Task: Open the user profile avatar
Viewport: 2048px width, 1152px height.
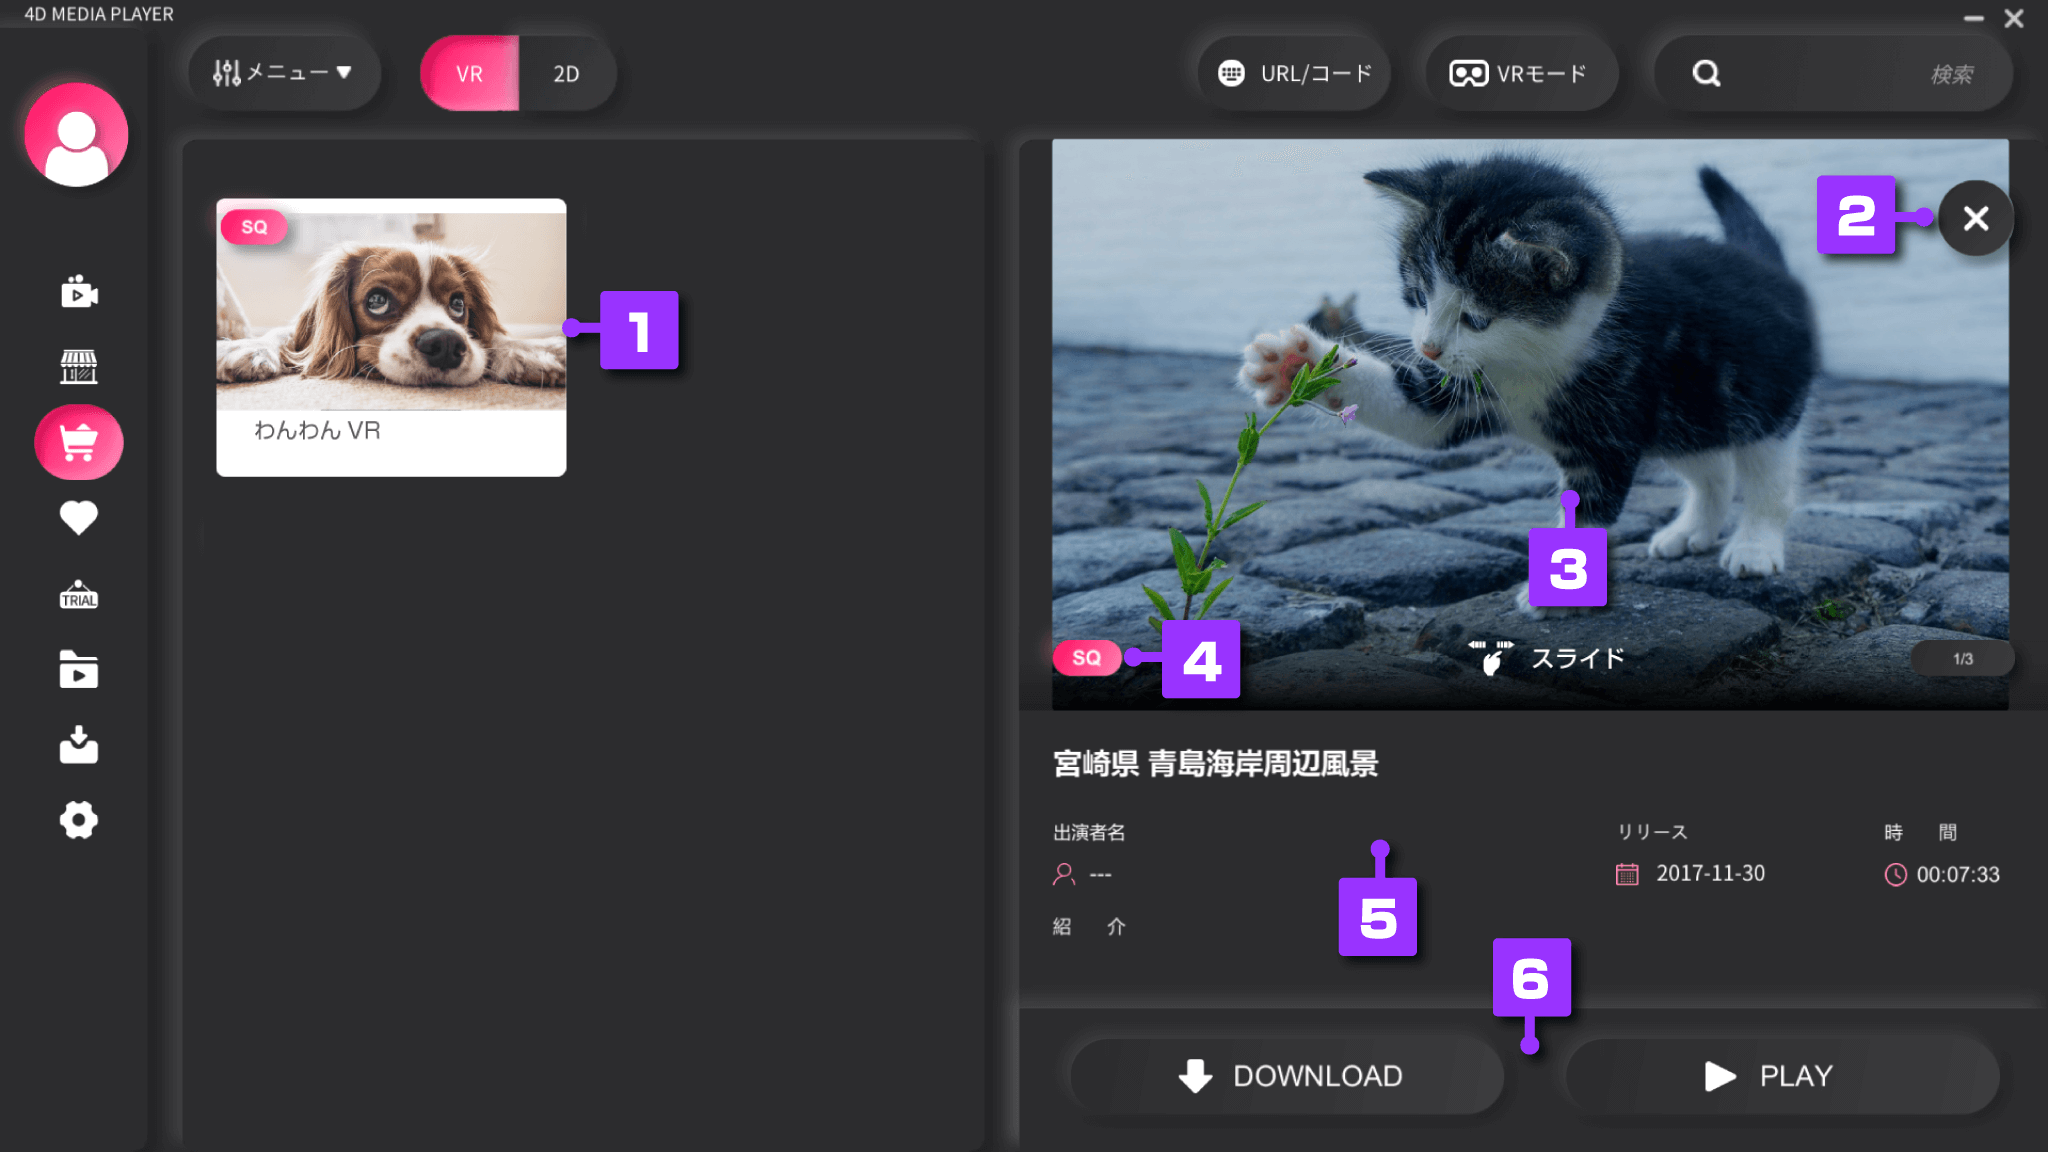Action: coord(76,135)
